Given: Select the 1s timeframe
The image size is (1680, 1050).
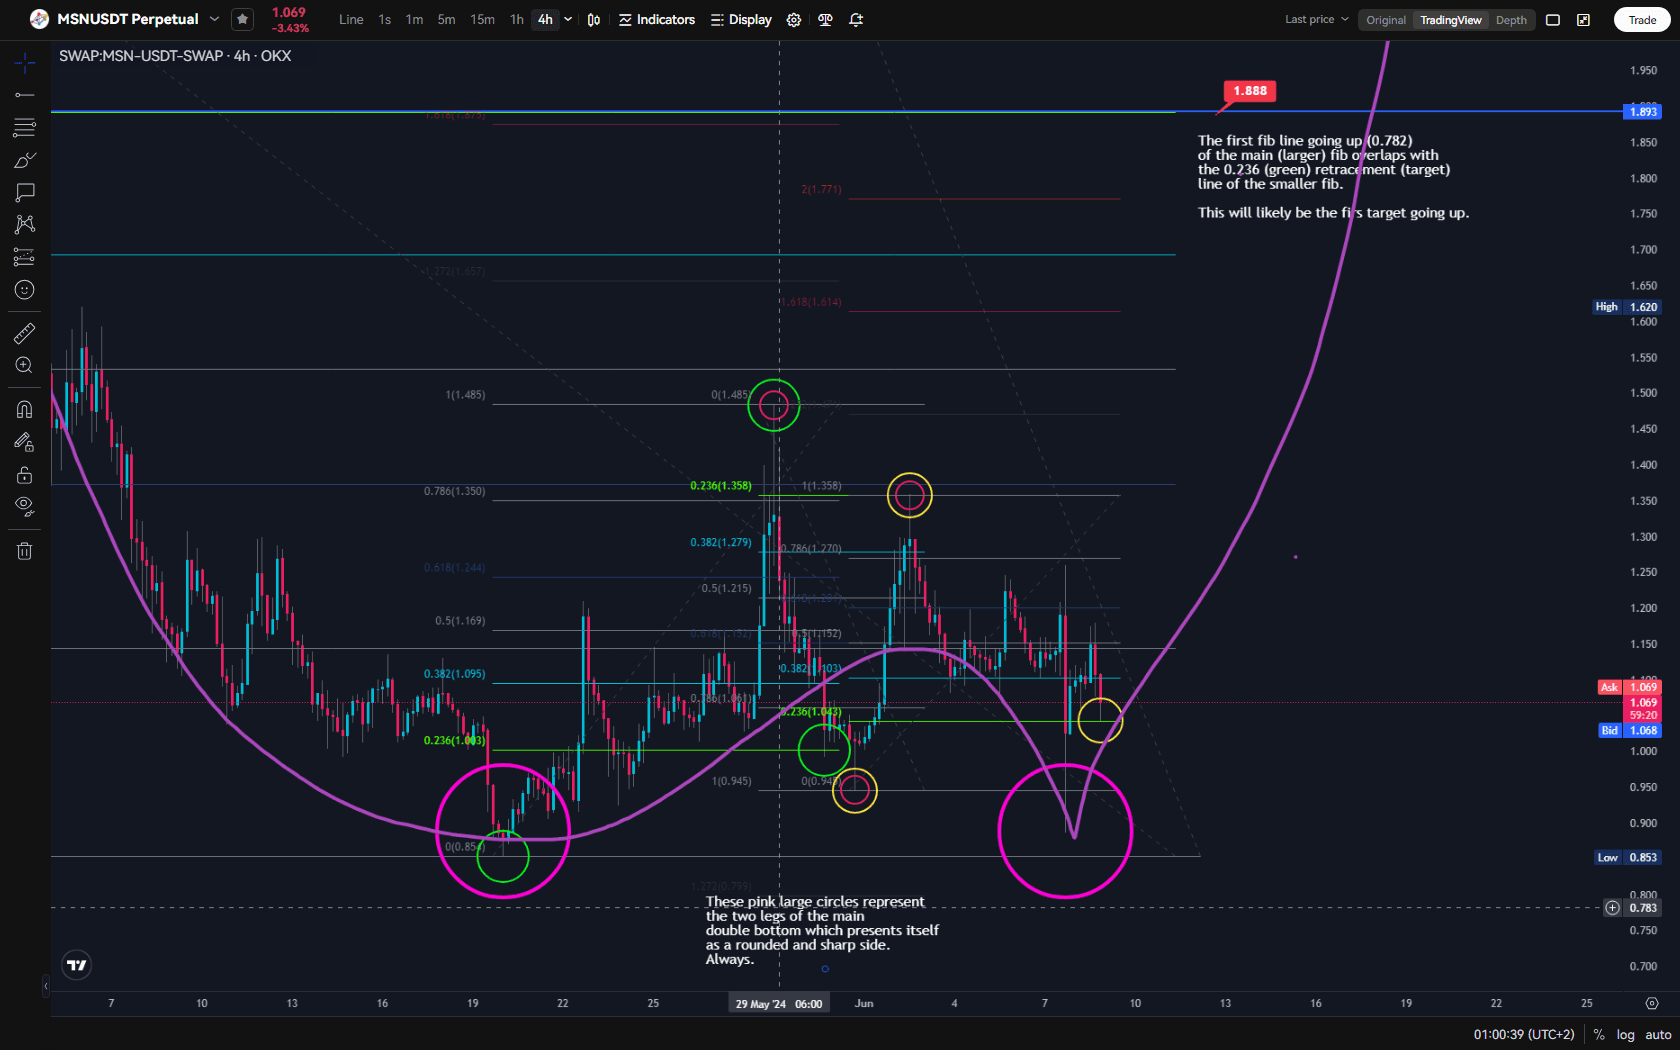Looking at the screenshot, I should pos(385,20).
